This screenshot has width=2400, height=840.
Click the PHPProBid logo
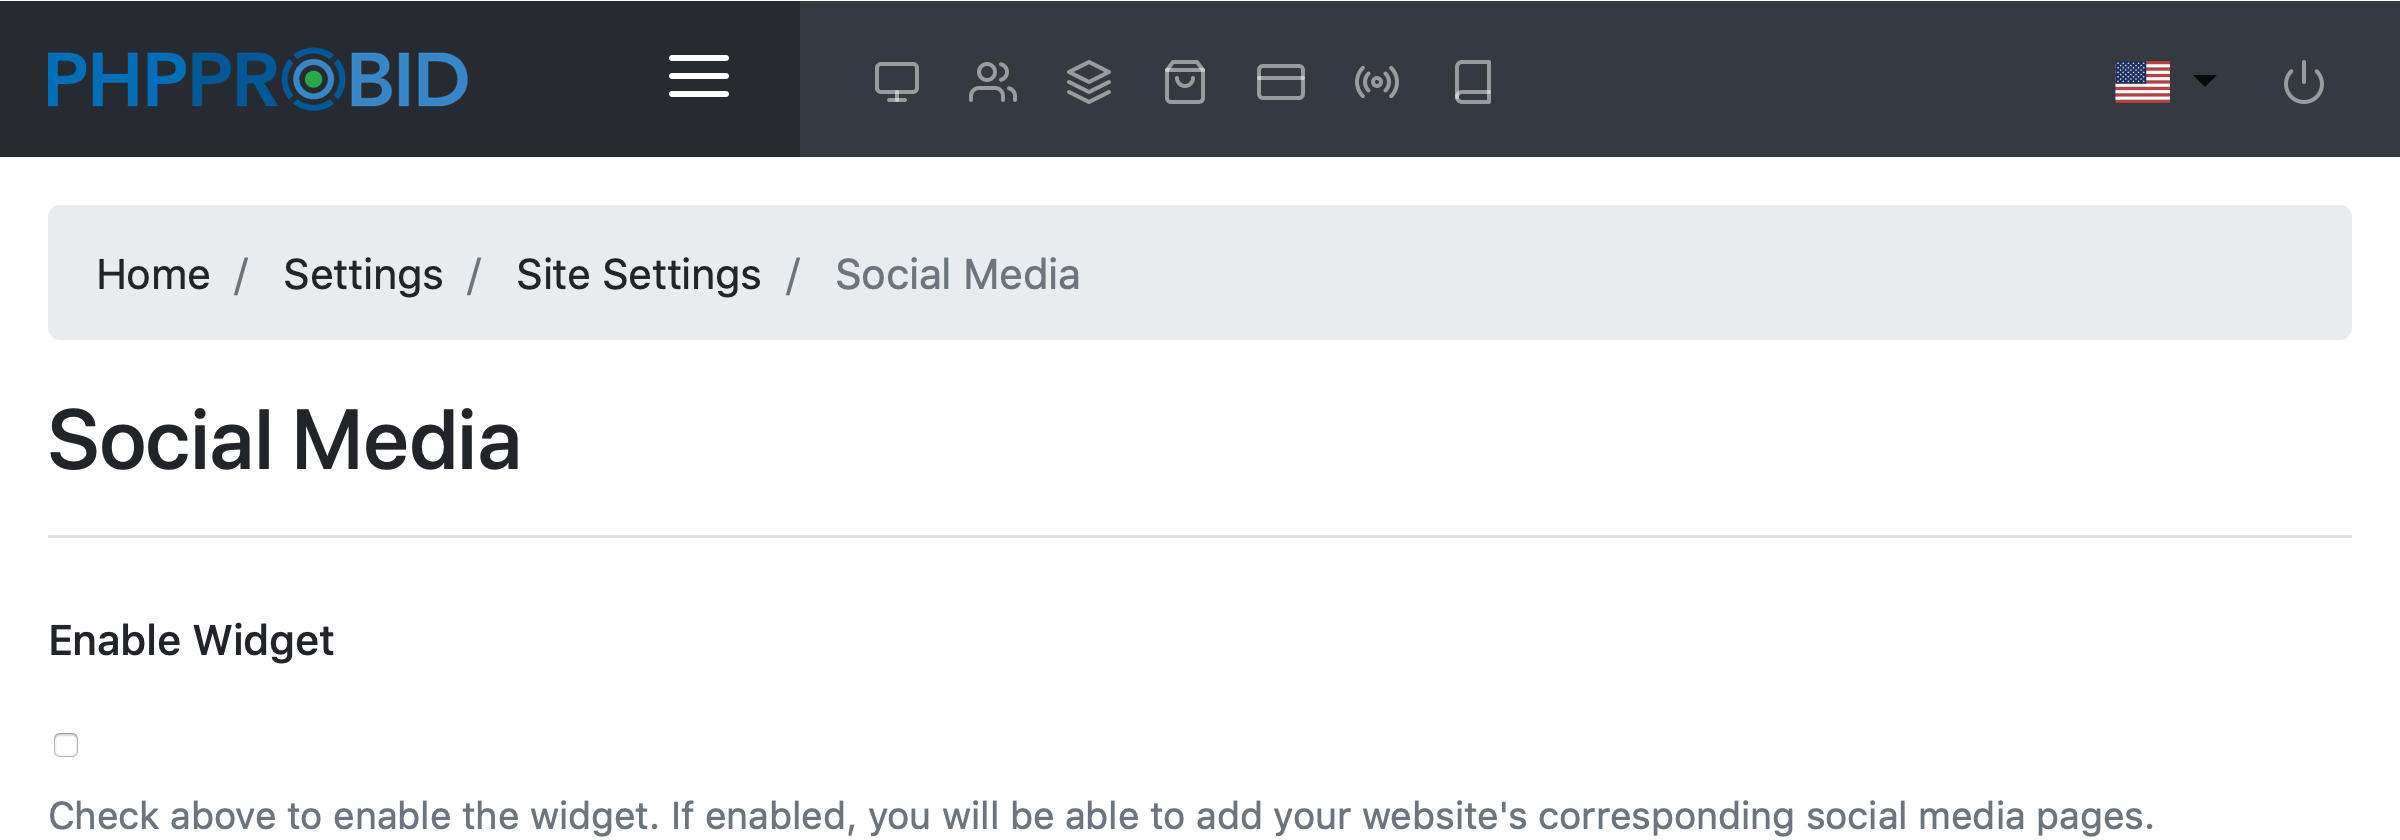point(258,79)
